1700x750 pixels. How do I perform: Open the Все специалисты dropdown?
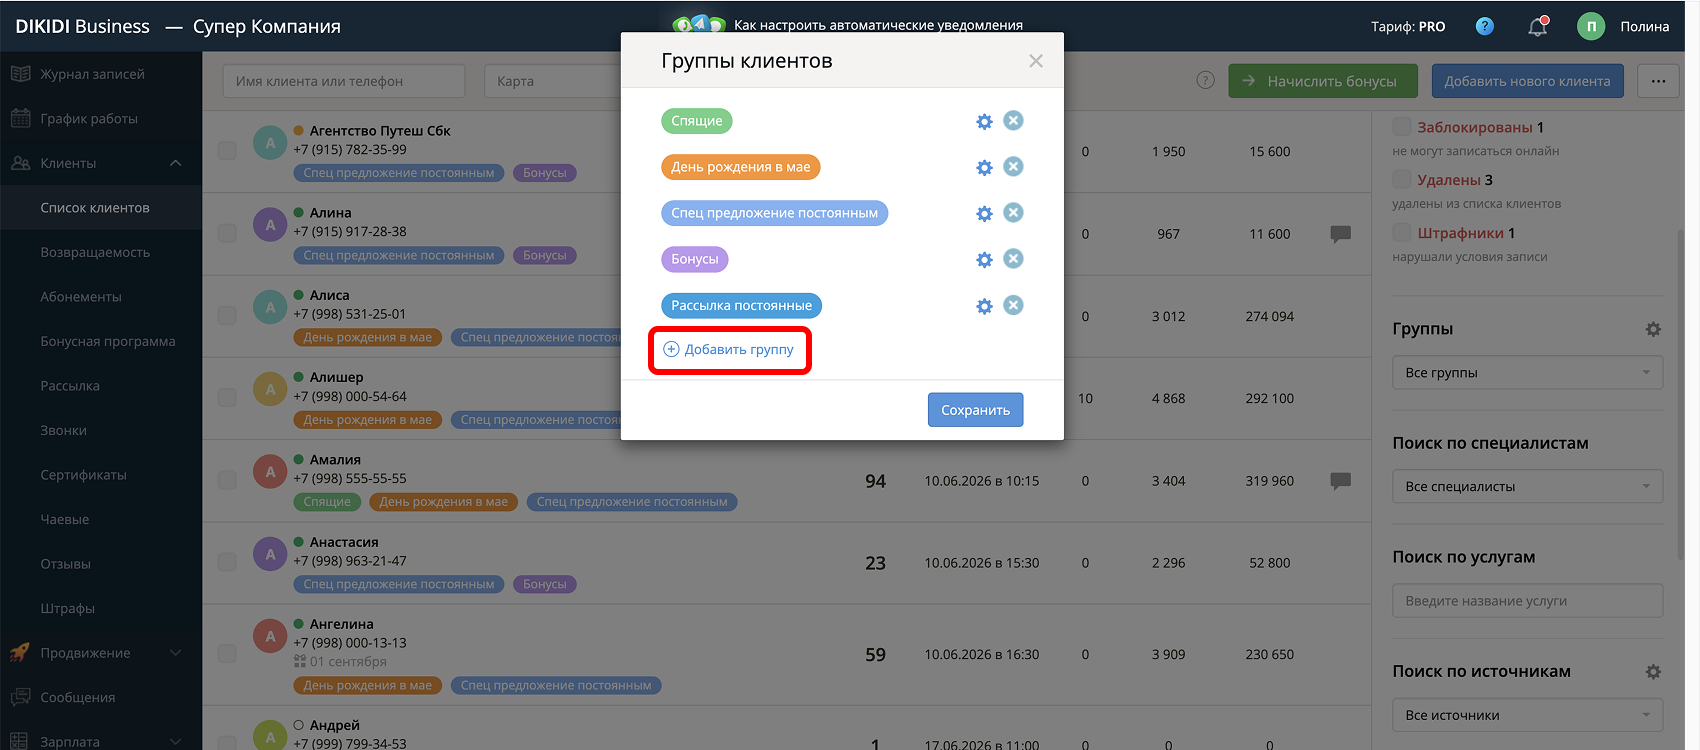[x=1527, y=487]
